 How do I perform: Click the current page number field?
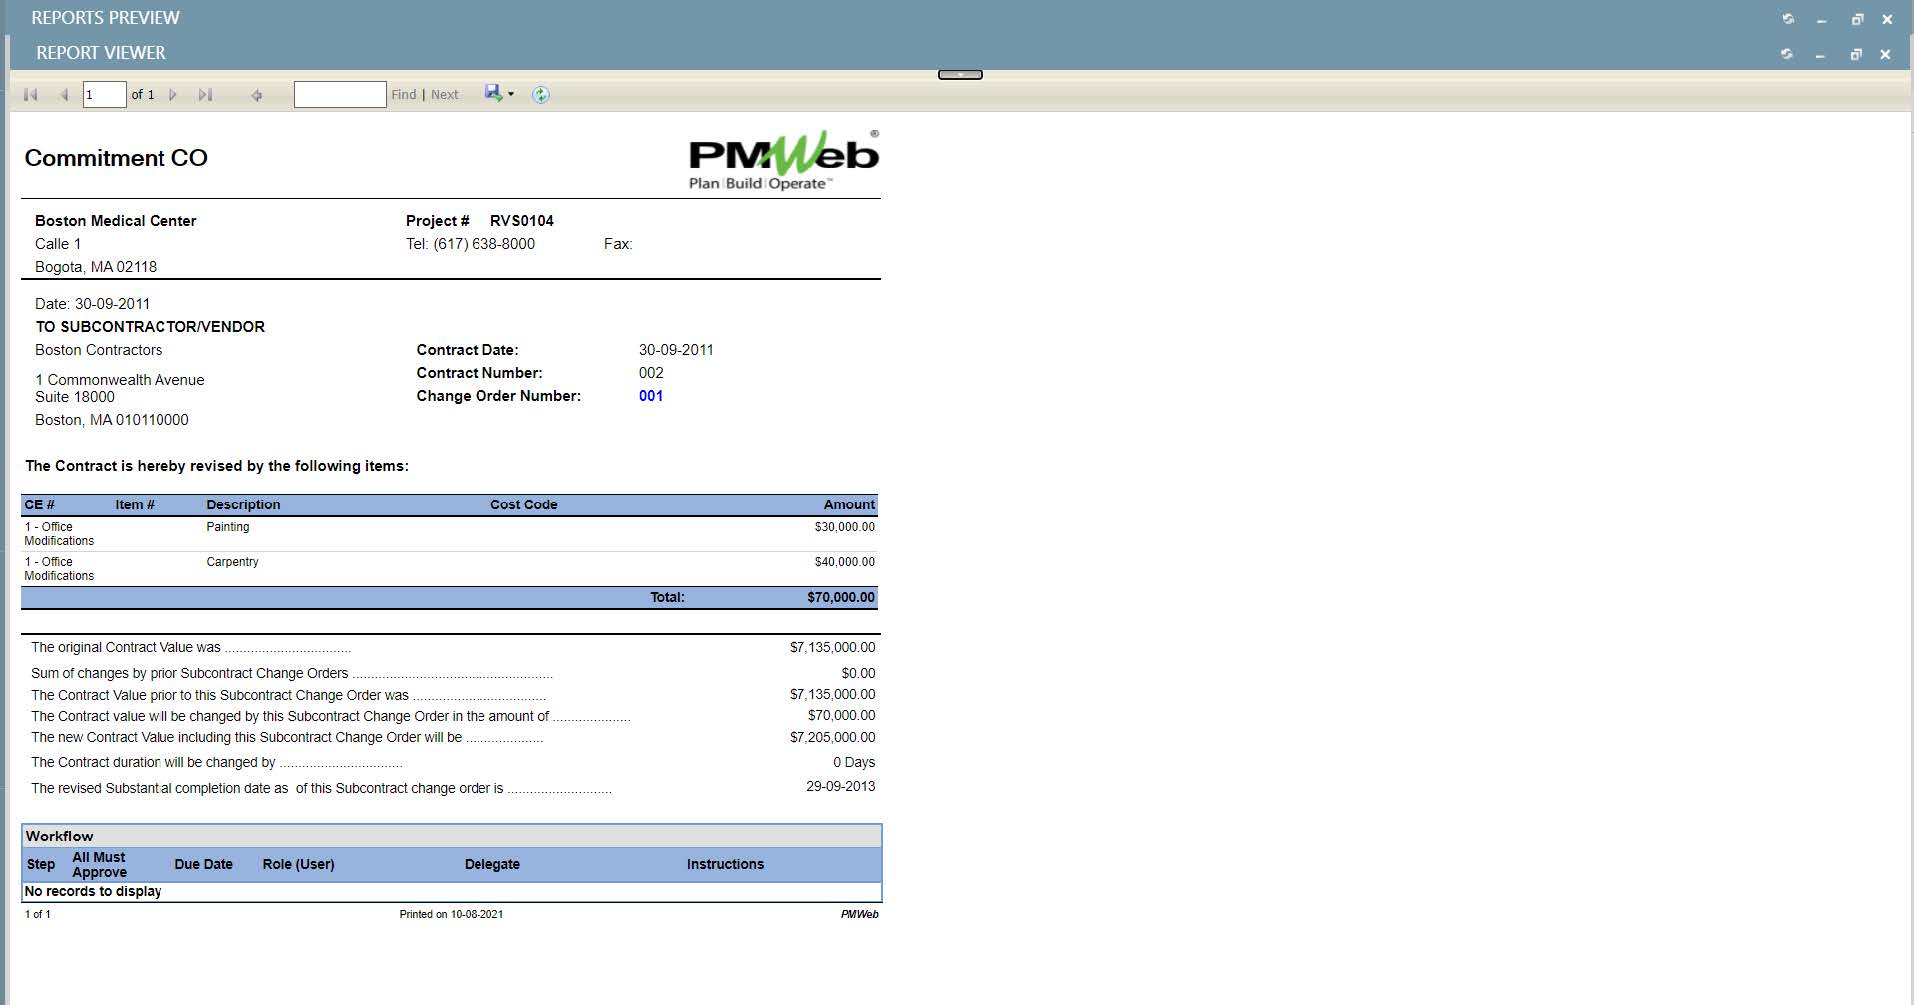[104, 95]
